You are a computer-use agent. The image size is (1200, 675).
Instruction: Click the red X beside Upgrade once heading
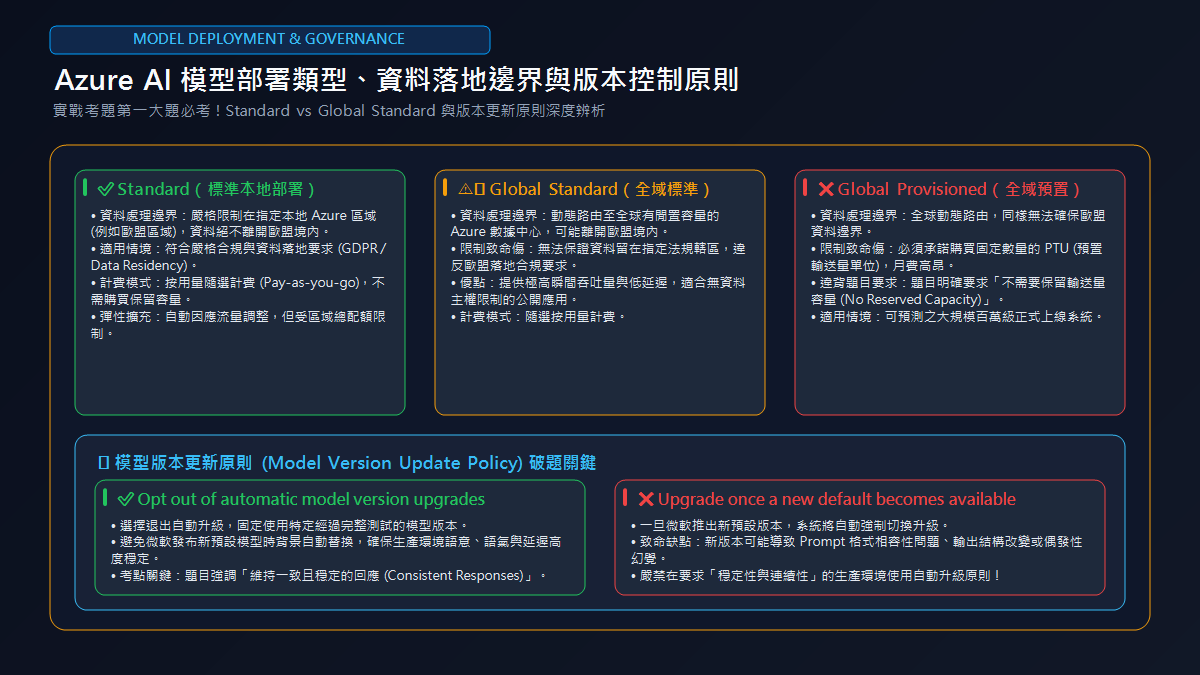(x=646, y=499)
